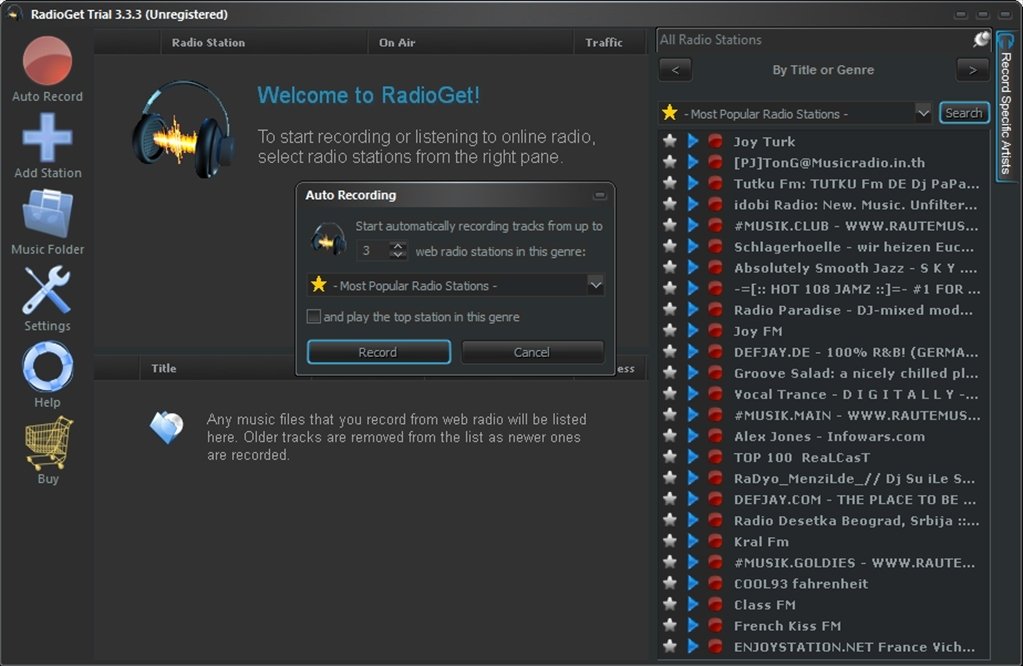Enable play the top station checkbox
This screenshot has width=1023, height=666.
pos(314,316)
